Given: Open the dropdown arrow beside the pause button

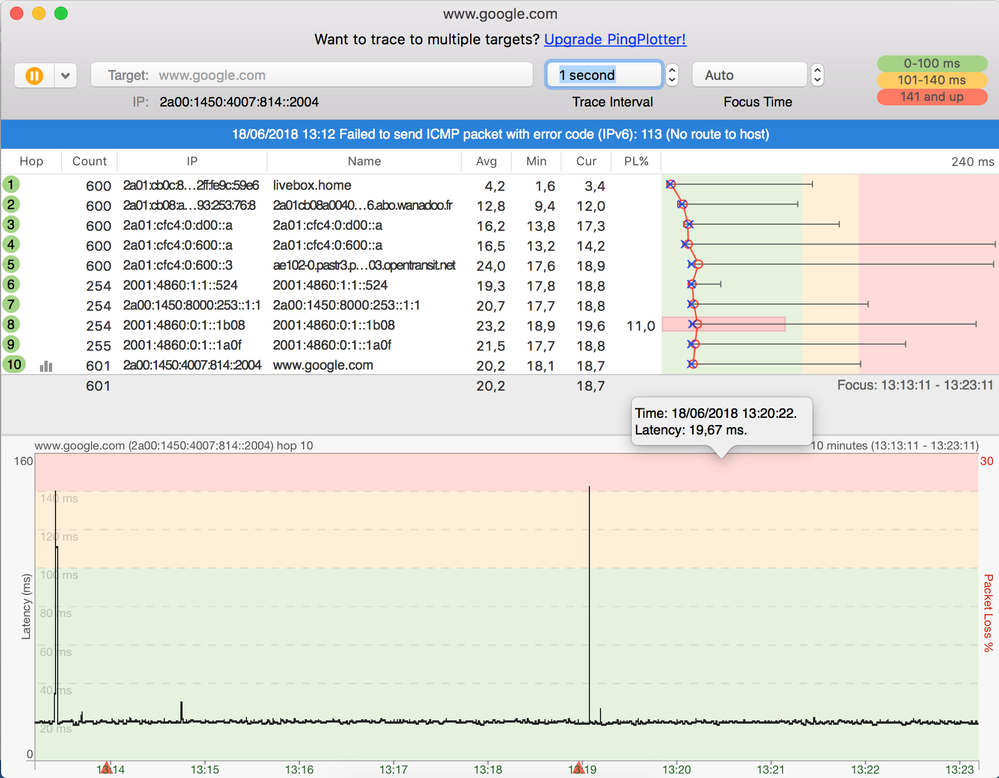Looking at the screenshot, I should pyautogui.click(x=66, y=76).
